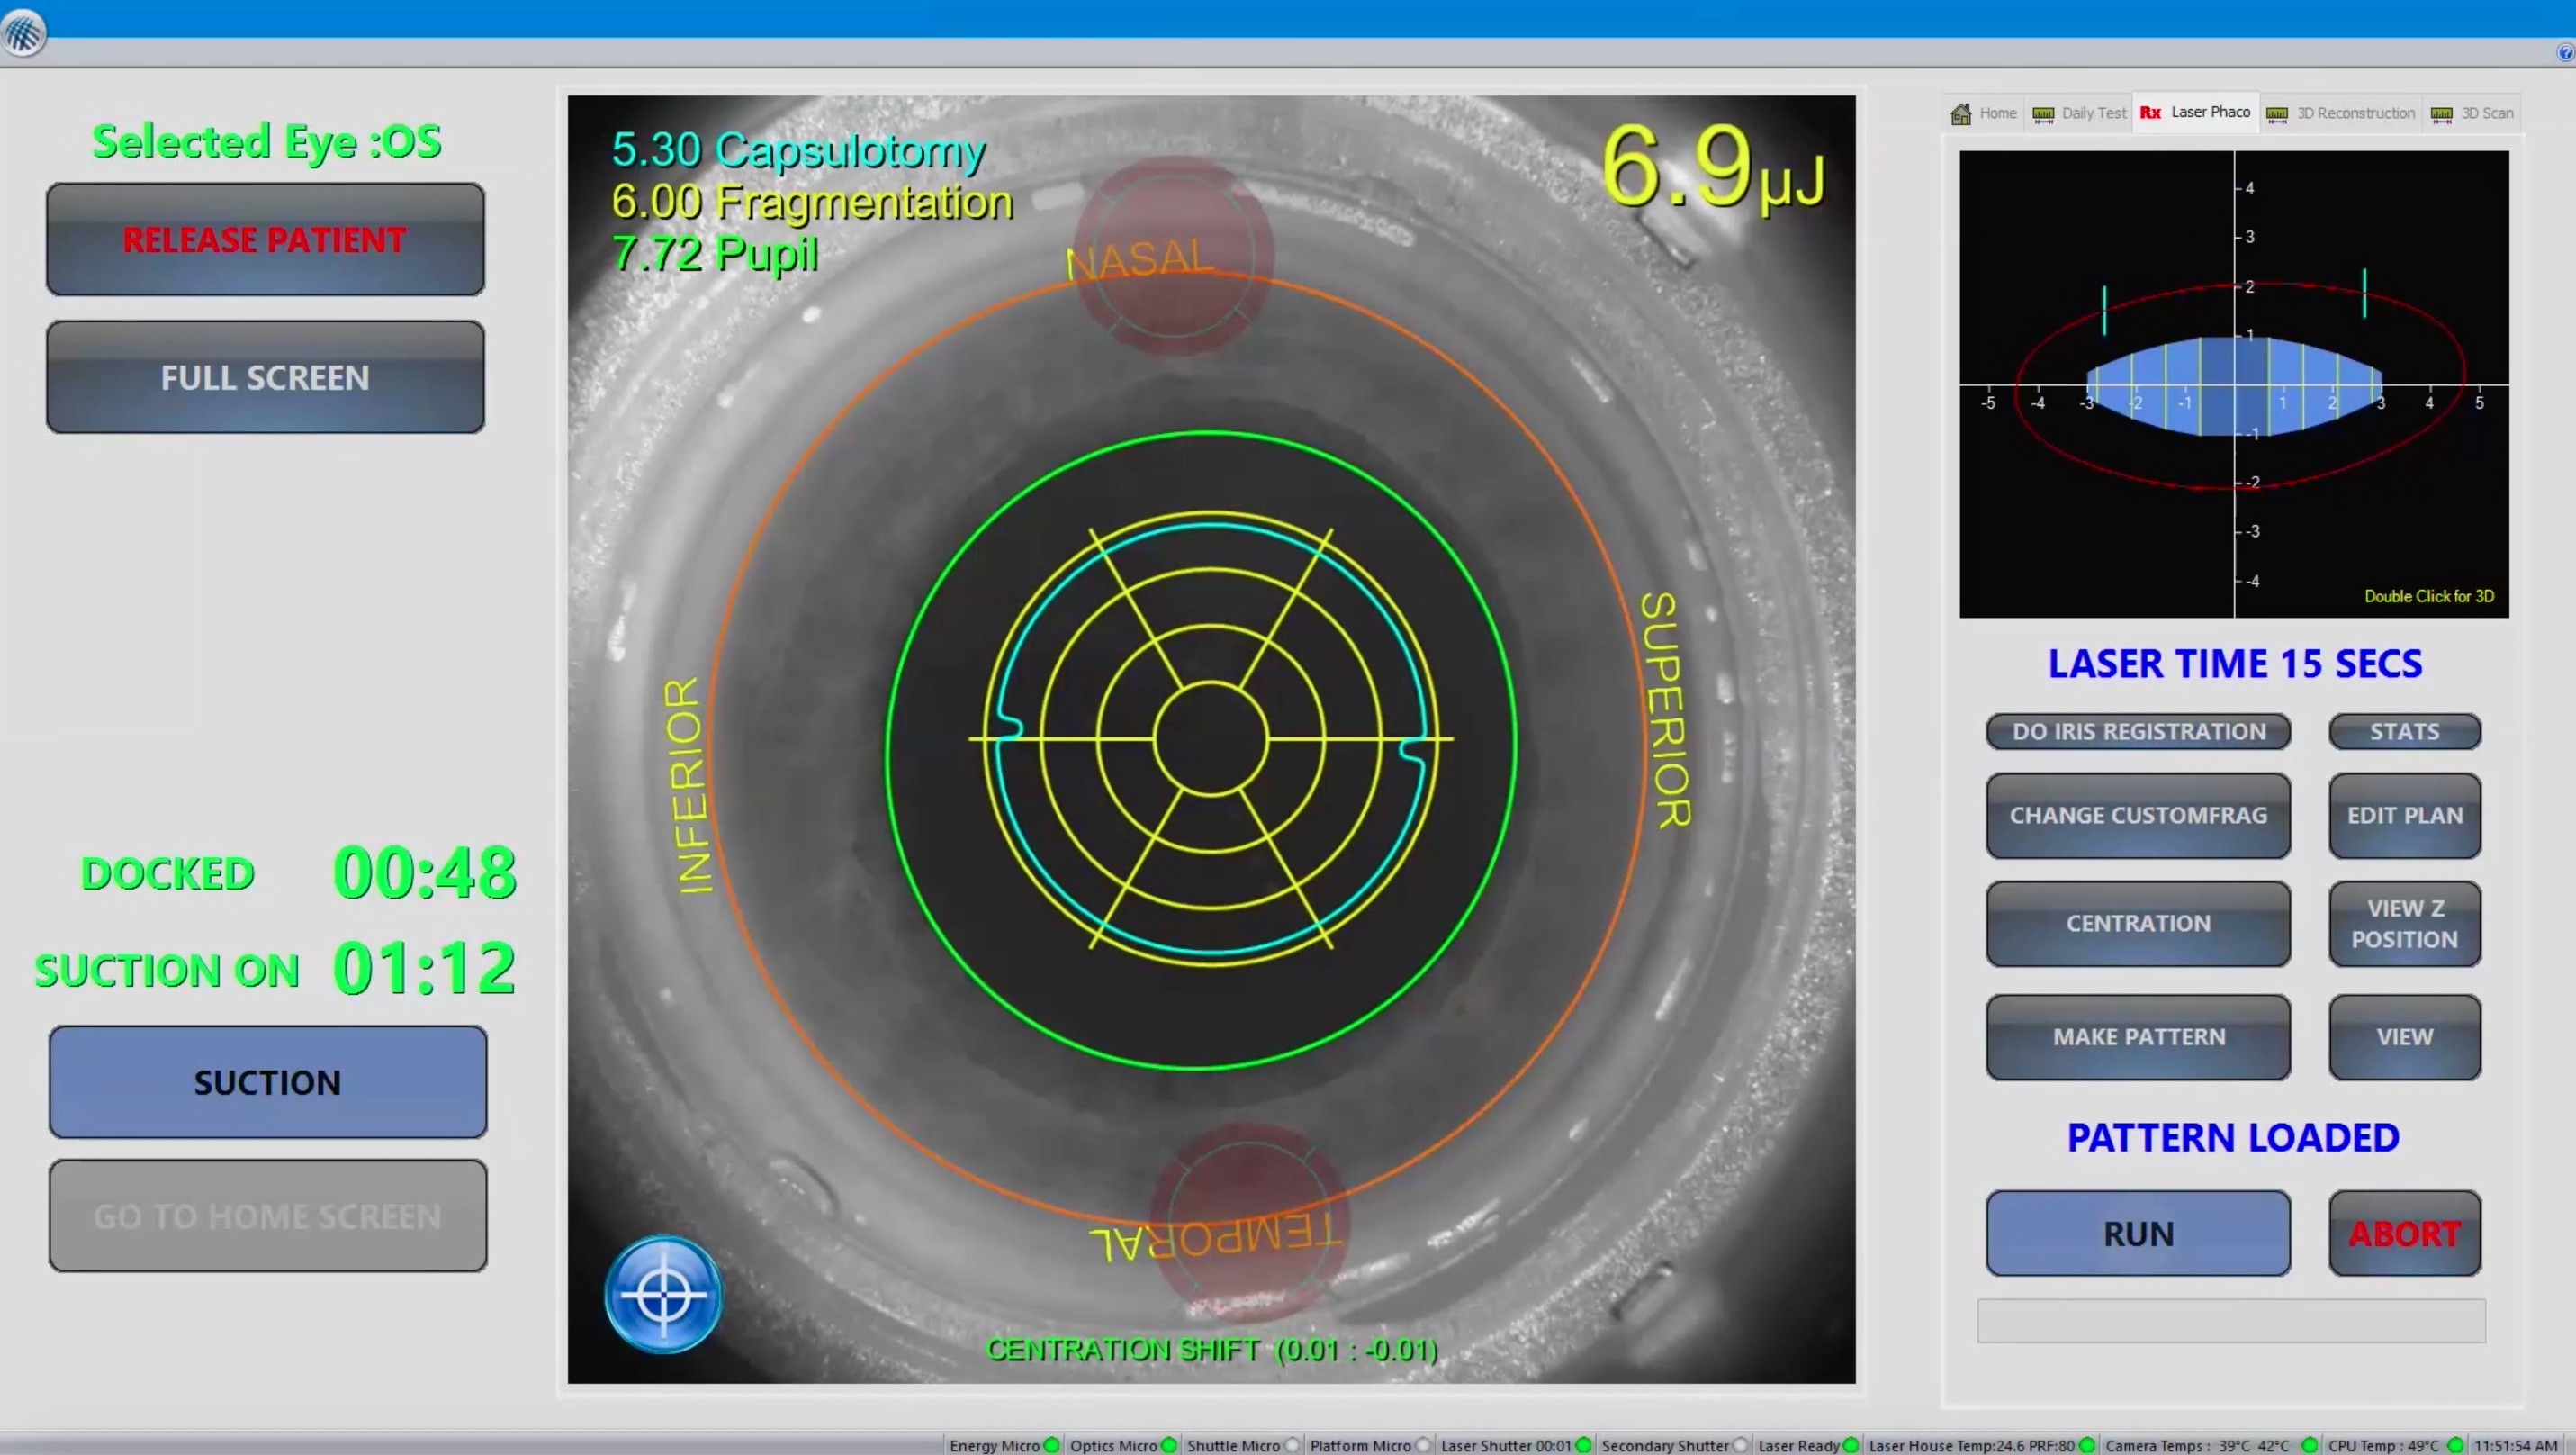The image size is (2576, 1455).
Task: Toggle the Secondary Shutter indicator
Action: (1743, 1445)
